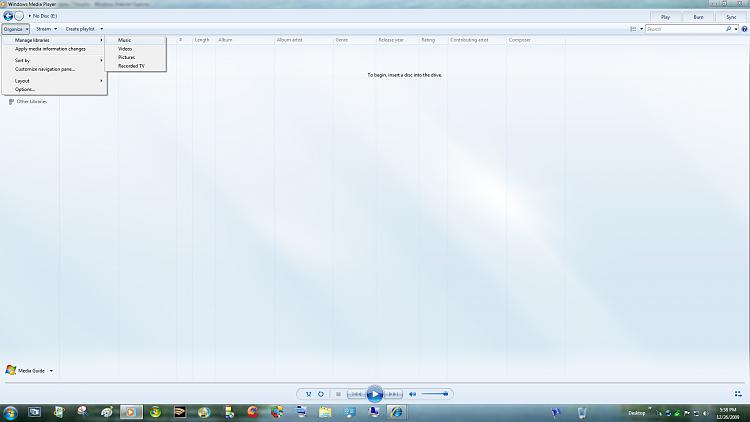Click the volume speaker in system tray

click(705, 413)
